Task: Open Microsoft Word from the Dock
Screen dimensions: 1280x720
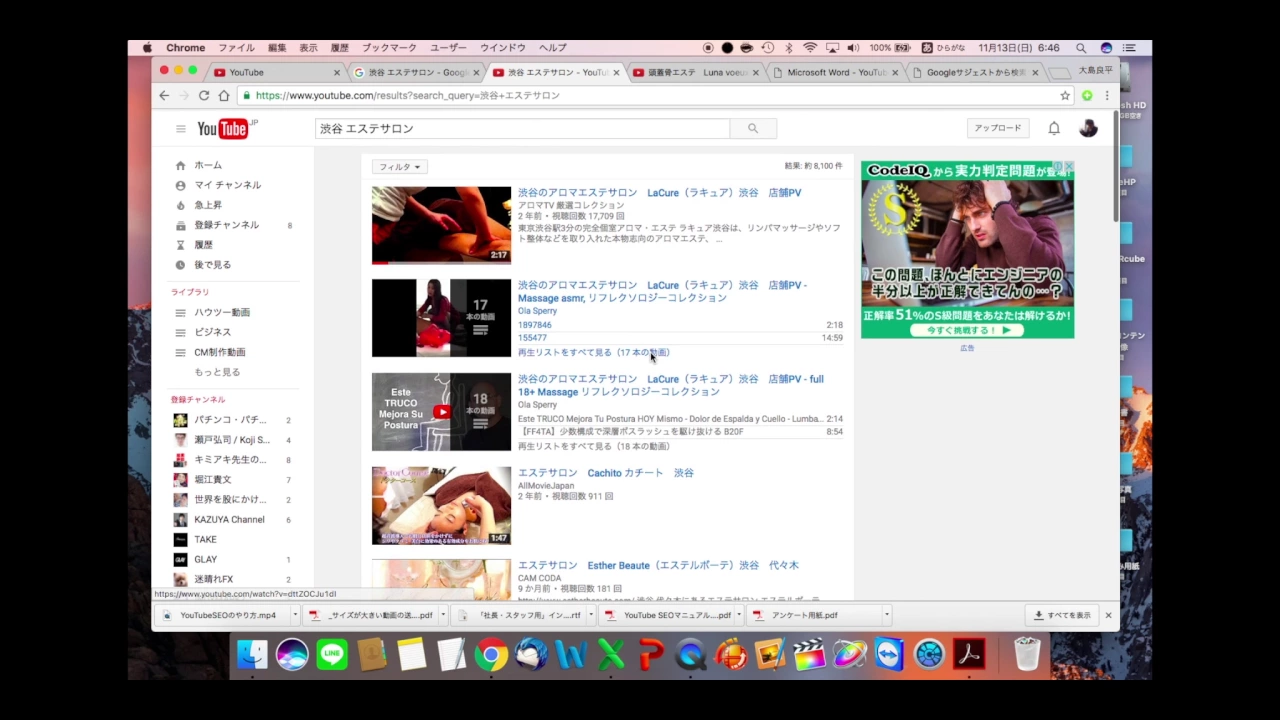Action: click(571, 654)
